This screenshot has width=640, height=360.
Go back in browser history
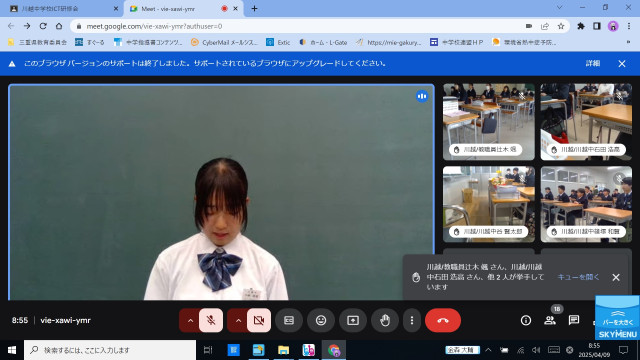click(11, 26)
